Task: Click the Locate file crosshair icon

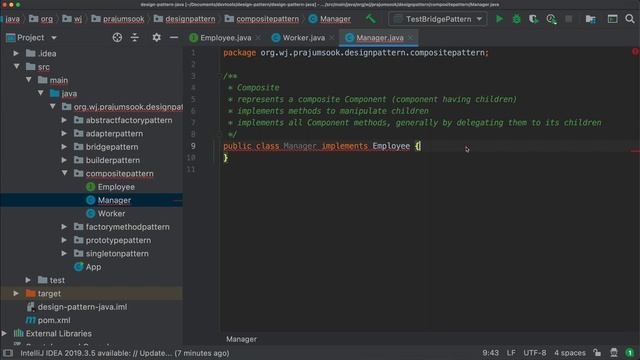Action: pyautogui.click(x=117, y=38)
